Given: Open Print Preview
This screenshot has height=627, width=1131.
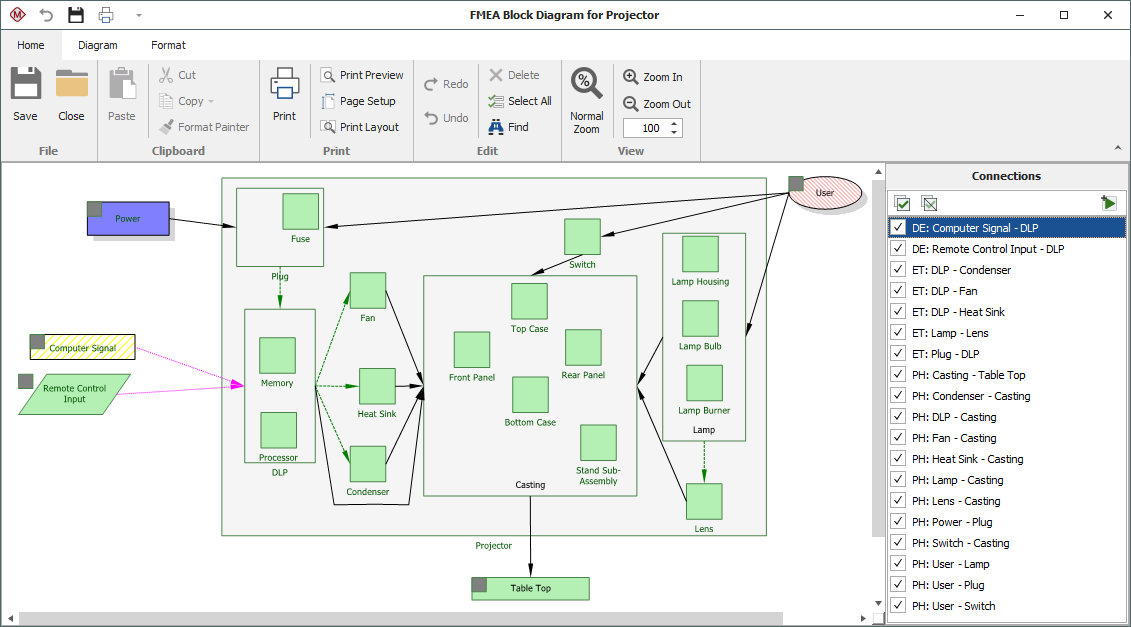Looking at the screenshot, I should (x=362, y=75).
